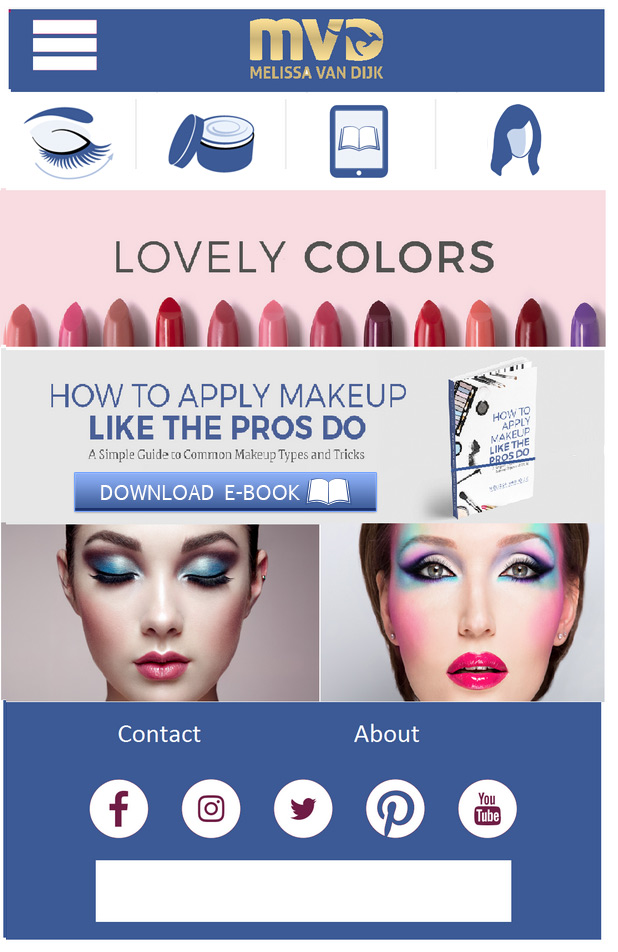Click the white input box in footer
This screenshot has height=952, width=618.
click(303, 891)
